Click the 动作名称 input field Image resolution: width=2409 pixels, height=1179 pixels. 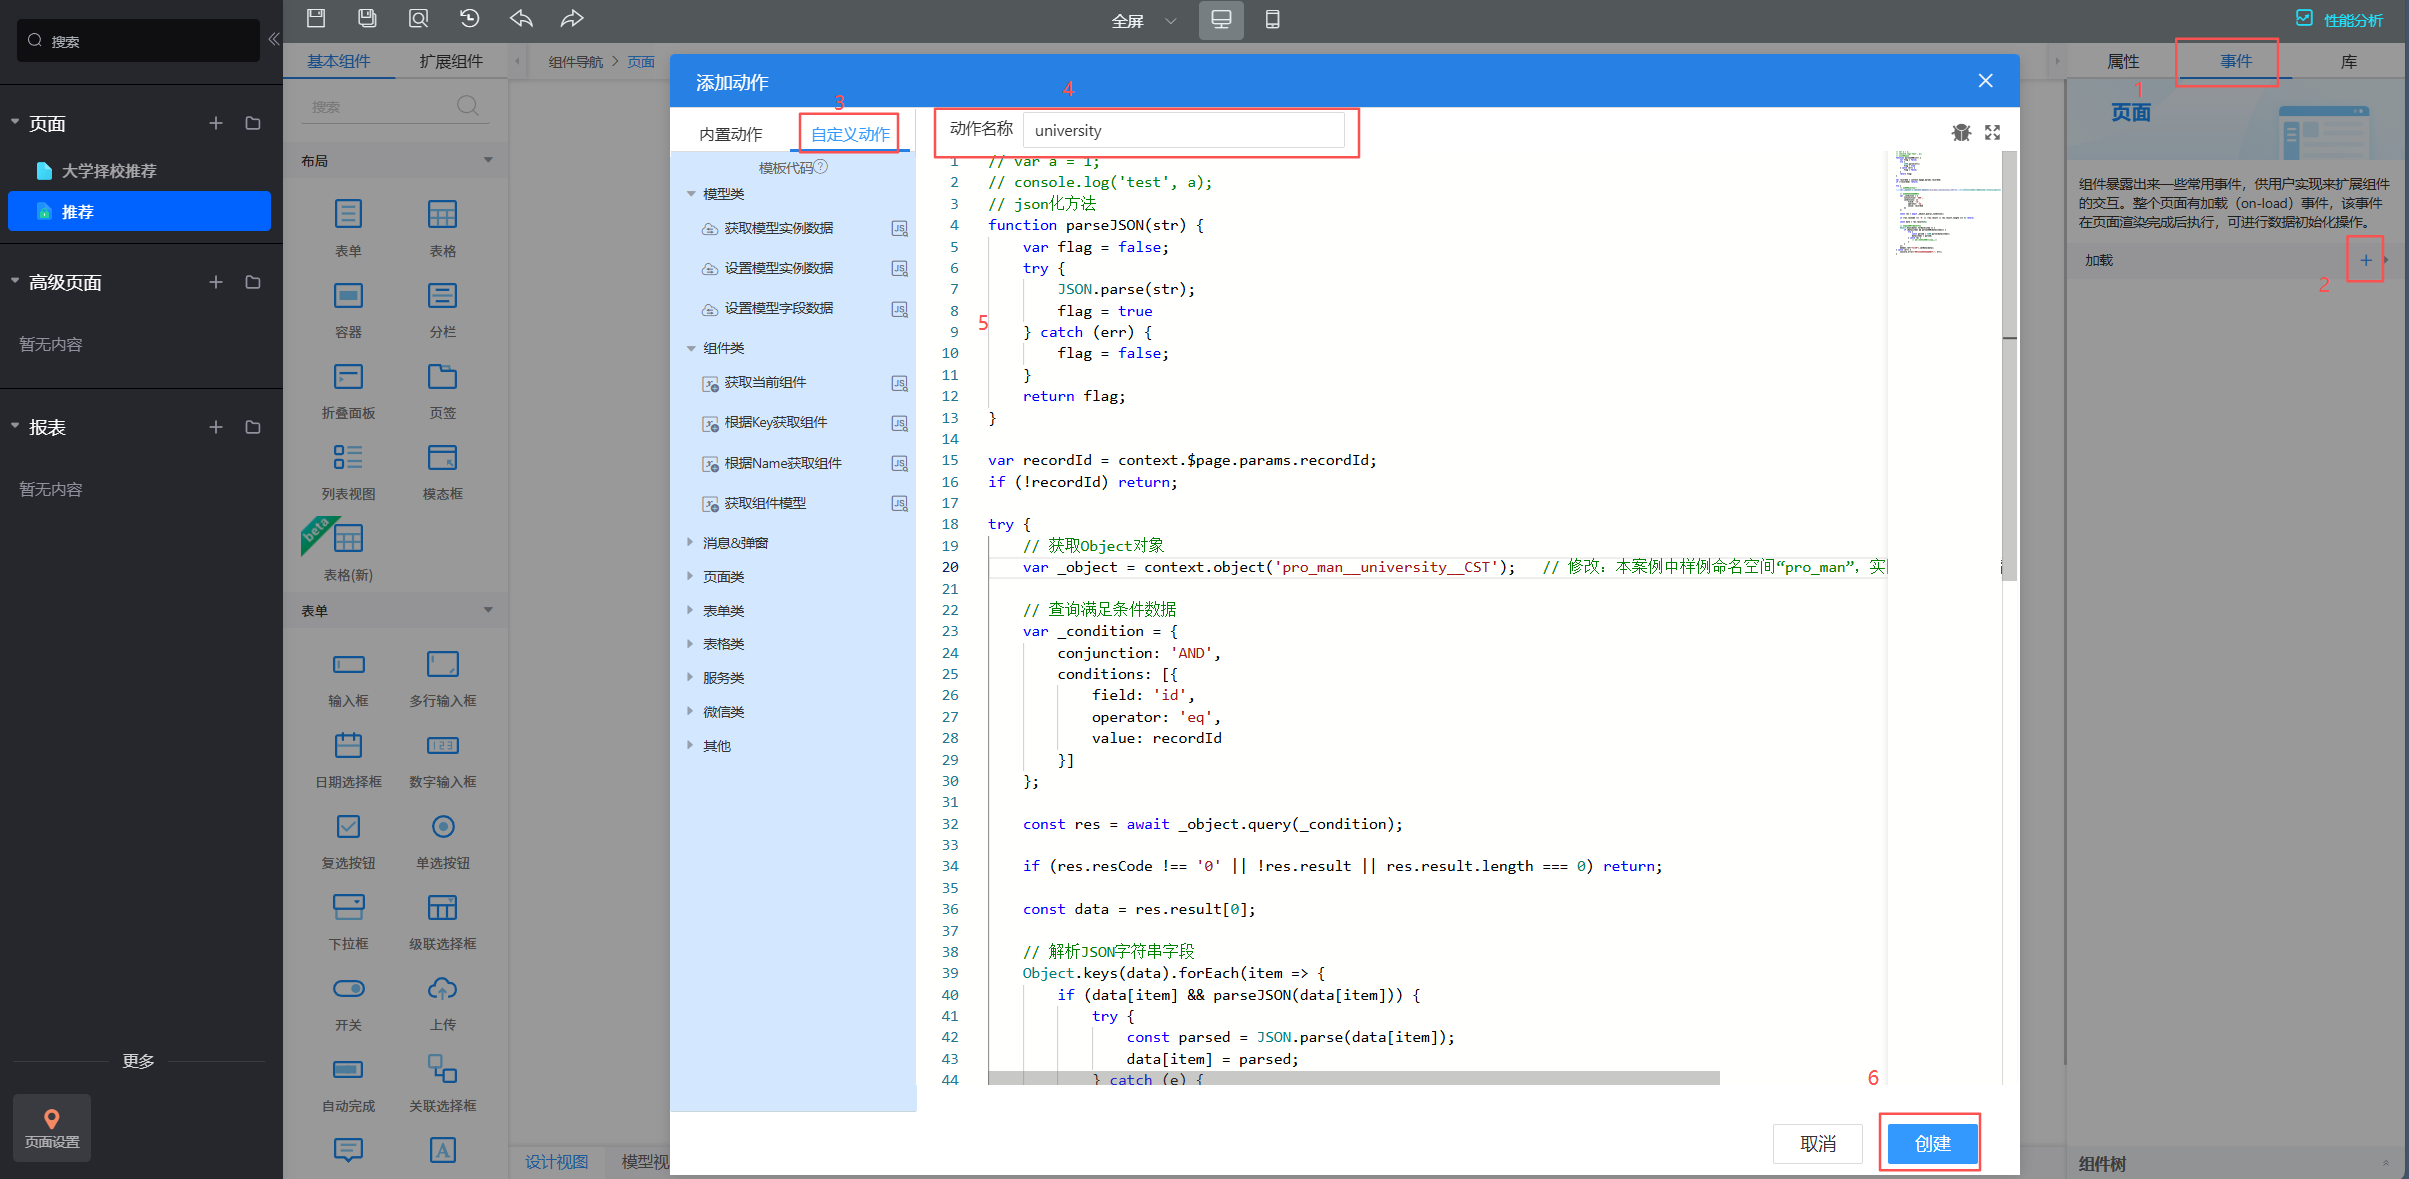(x=1183, y=131)
